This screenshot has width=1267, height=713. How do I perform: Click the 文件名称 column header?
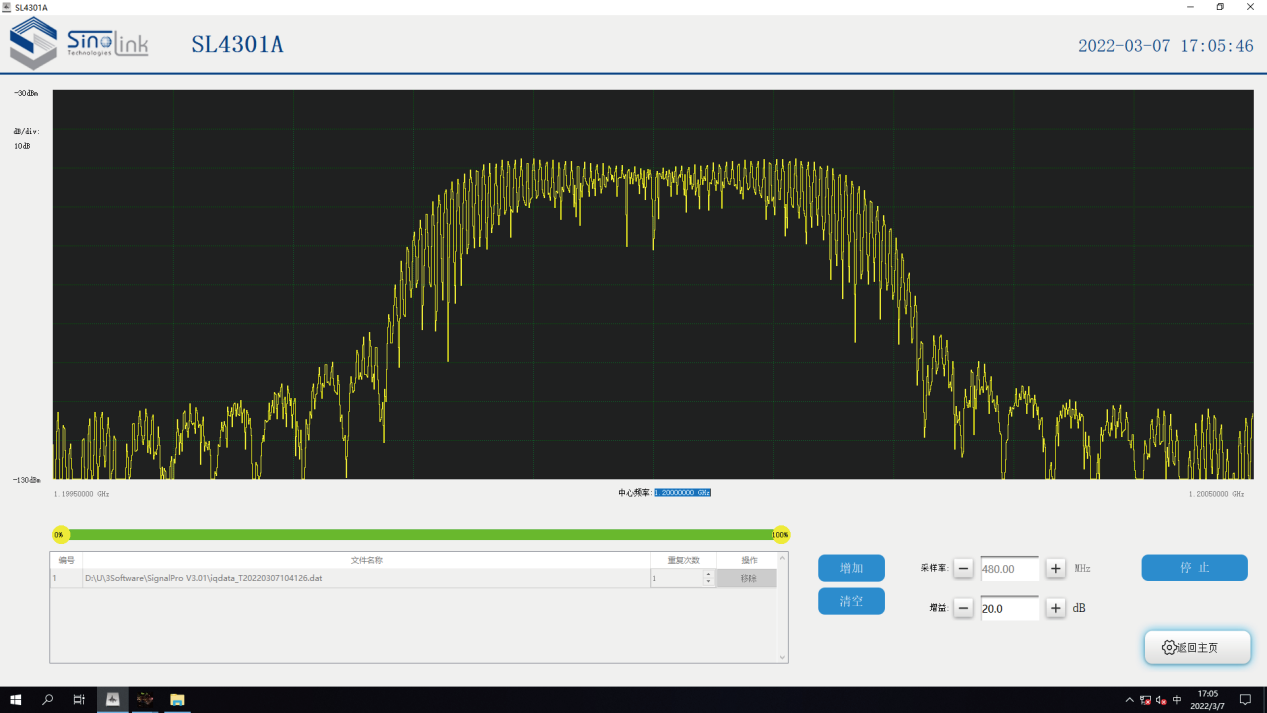366,560
